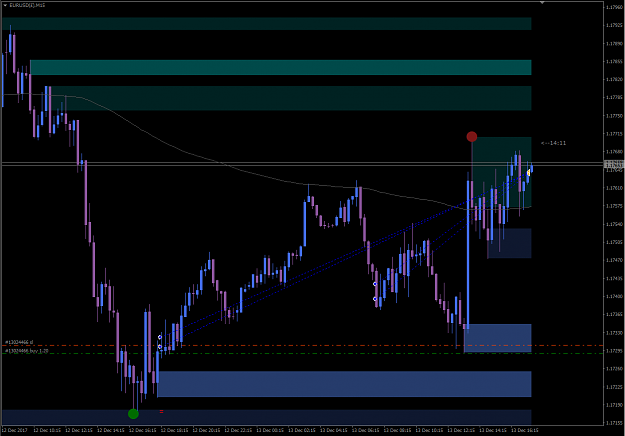Click the small red marker beside green circle
This screenshot has width=625, height=436.
pyautogui.click(x=161, y=411)
